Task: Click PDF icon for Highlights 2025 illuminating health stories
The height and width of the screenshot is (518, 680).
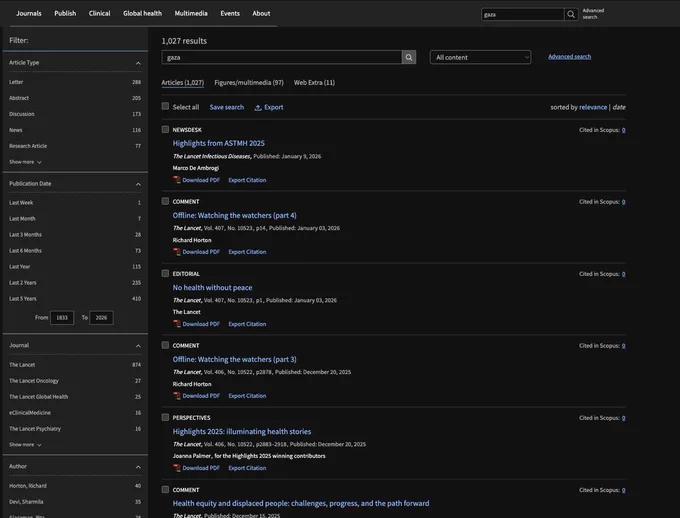Action: pos(177,468)
